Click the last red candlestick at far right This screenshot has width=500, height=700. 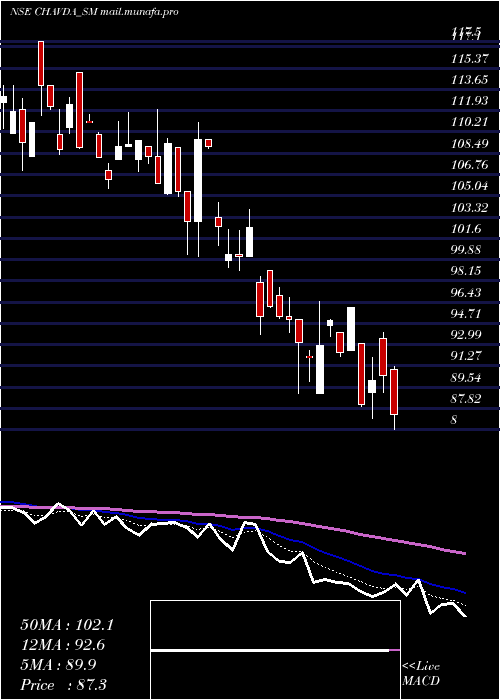(x=394, y=392)
